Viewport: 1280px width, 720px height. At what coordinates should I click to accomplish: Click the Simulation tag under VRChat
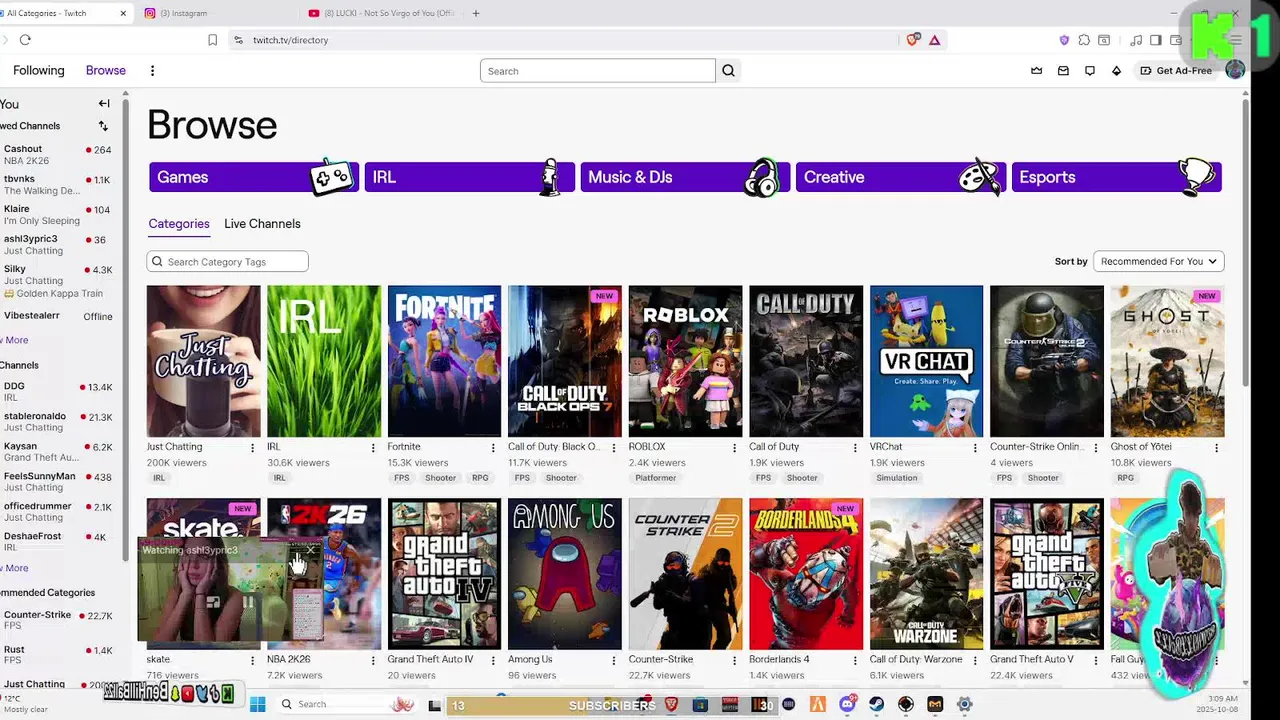(897, 478)
